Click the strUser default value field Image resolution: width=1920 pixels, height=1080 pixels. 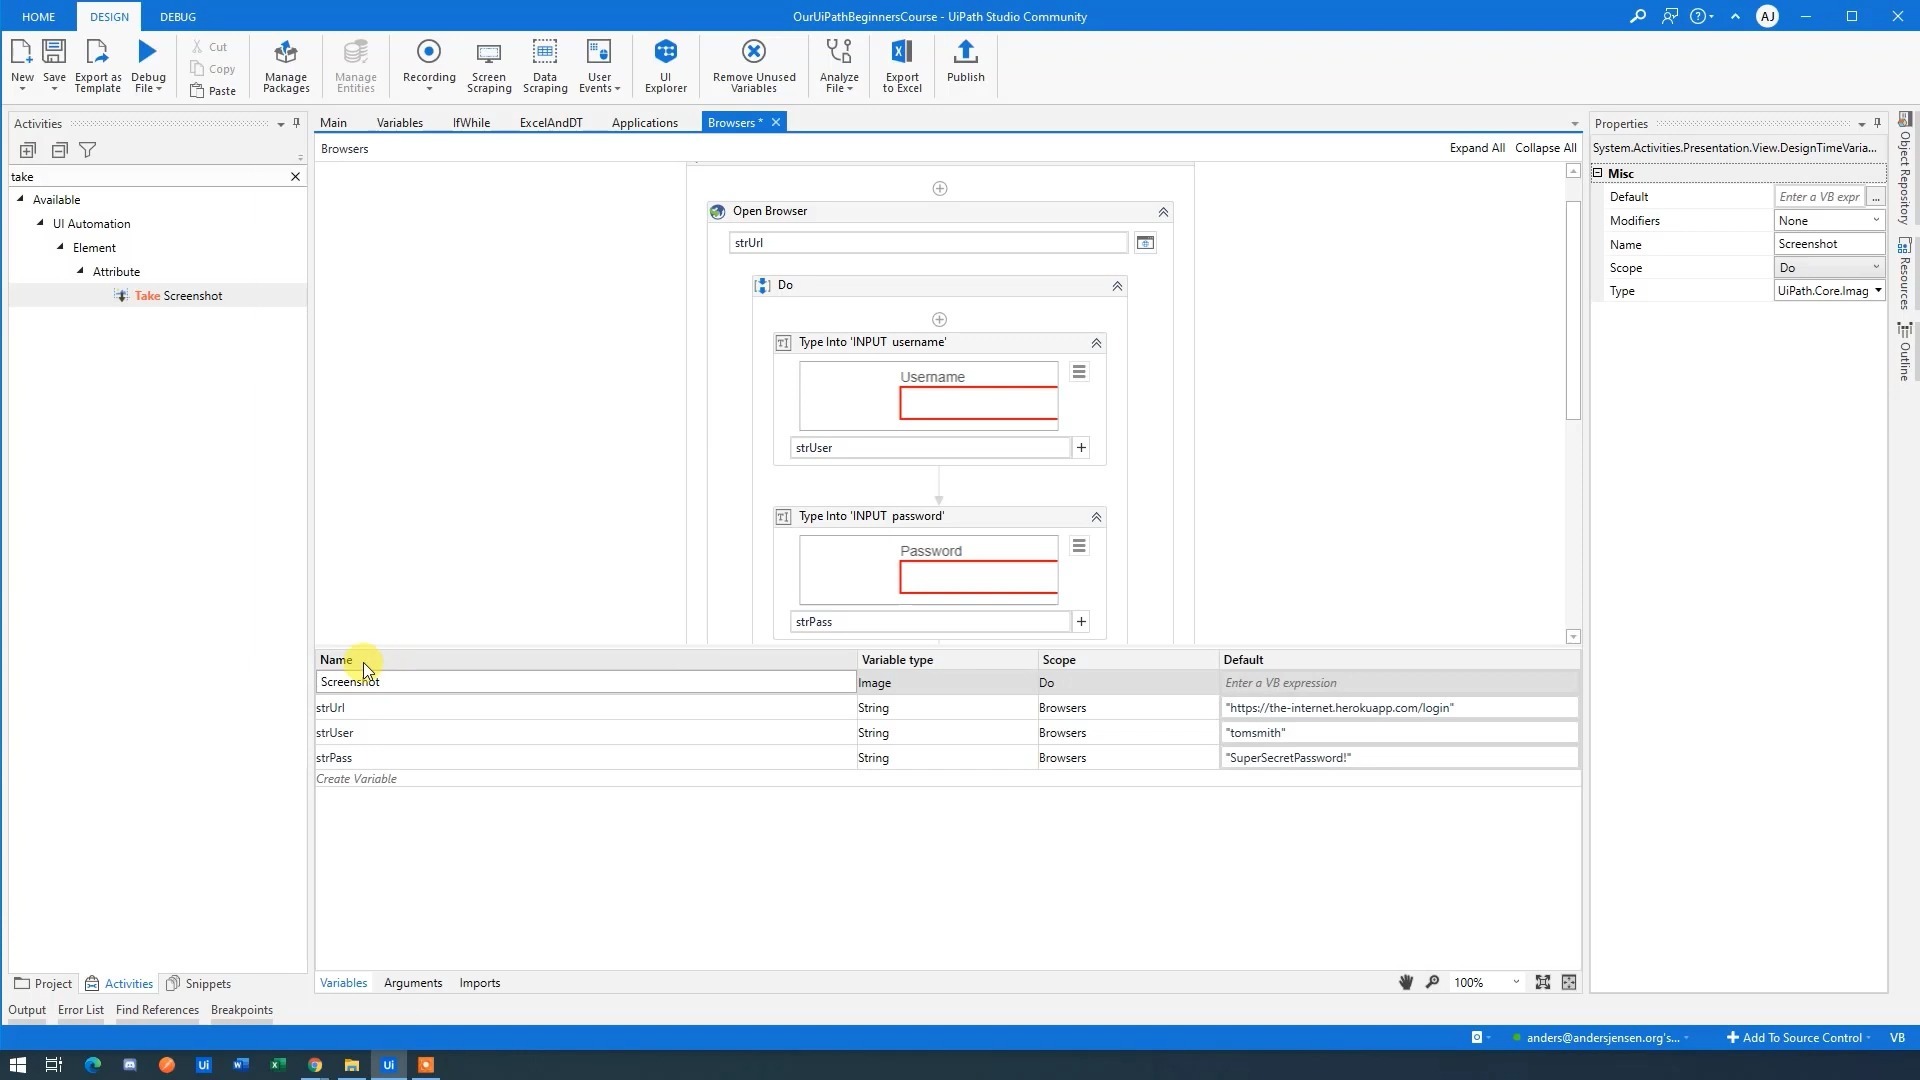[1399, 733]
